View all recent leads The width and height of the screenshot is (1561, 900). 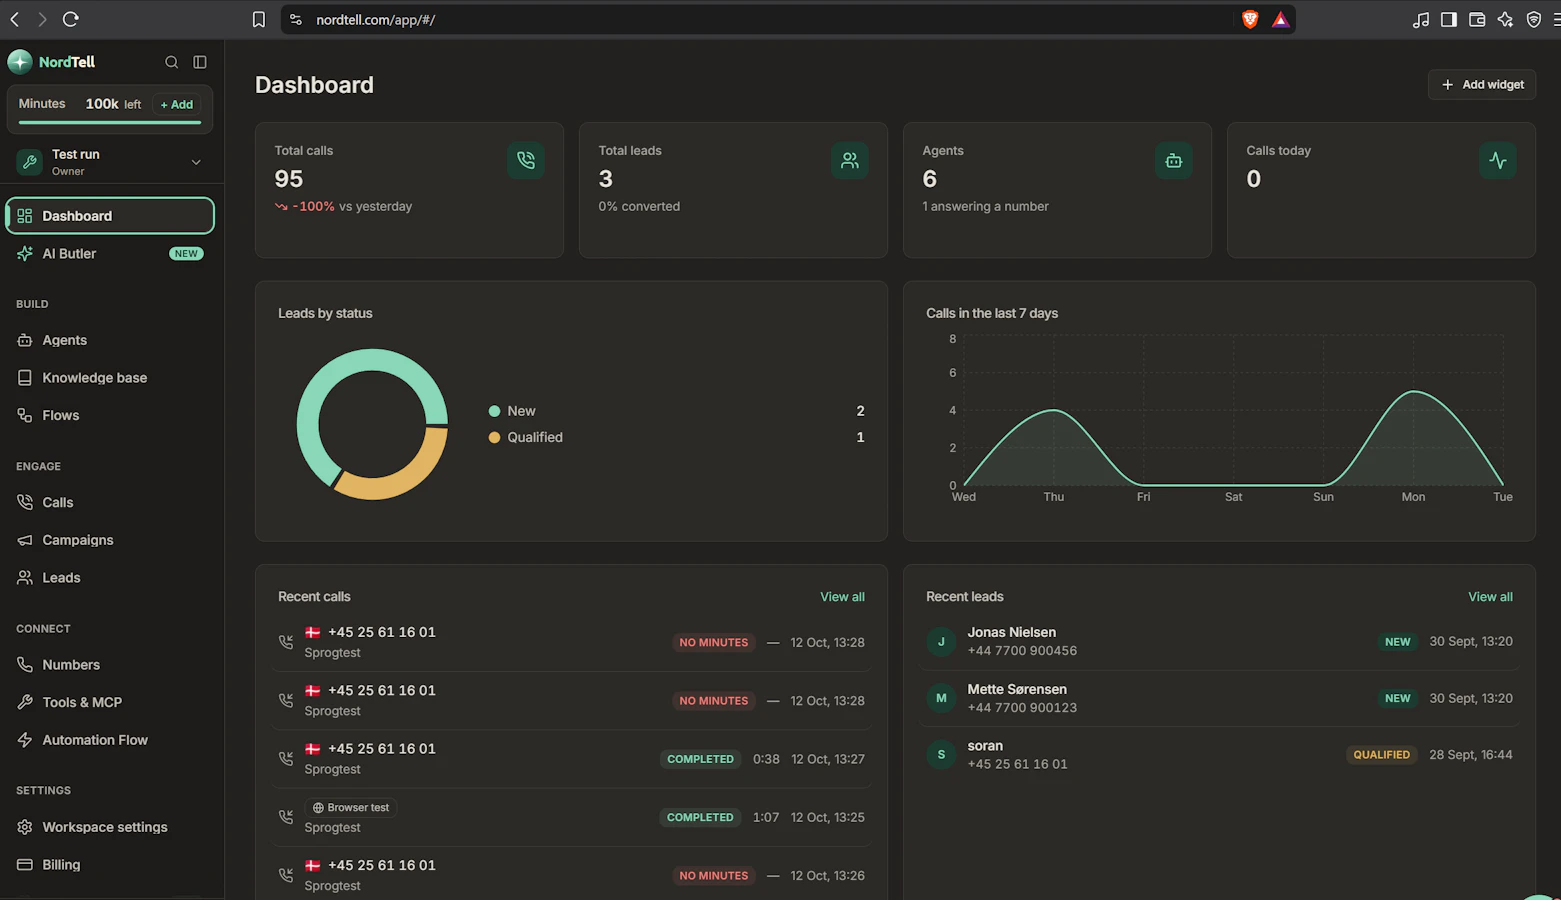(1490, 597)
